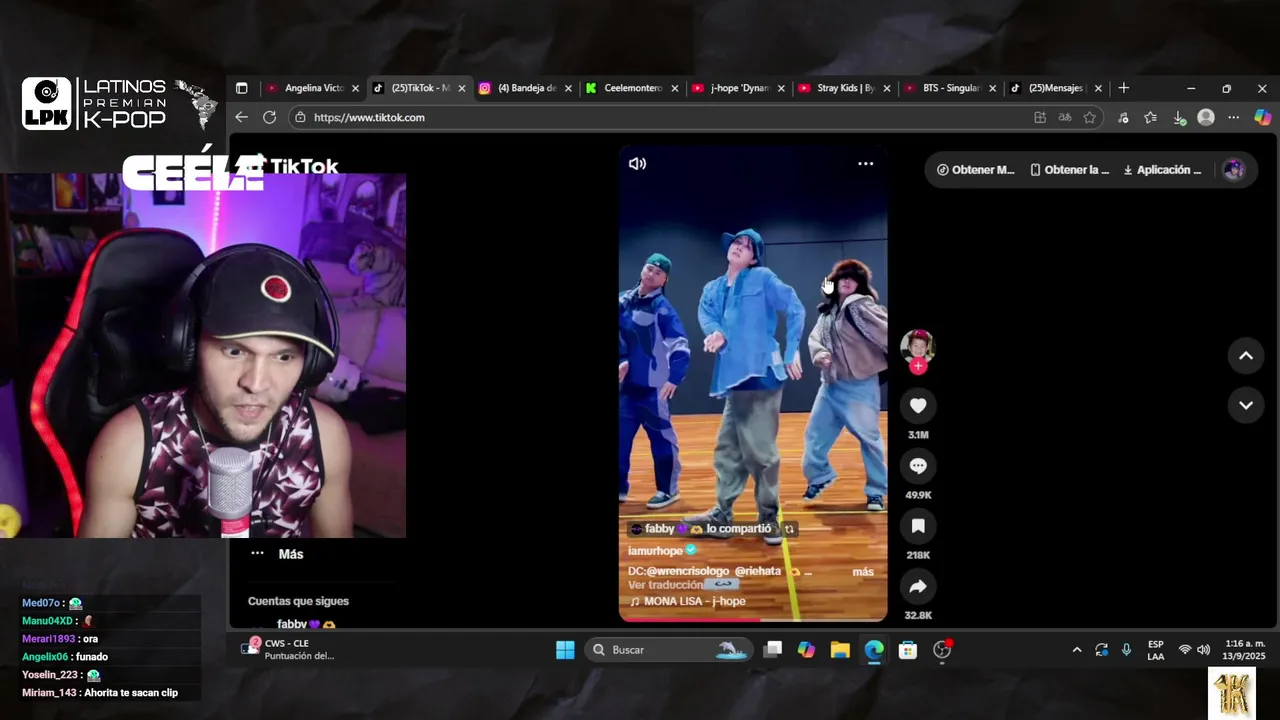Share the video with 32.8K shares
This screenshot has height=720, width=1280.
tap(918, 586)
